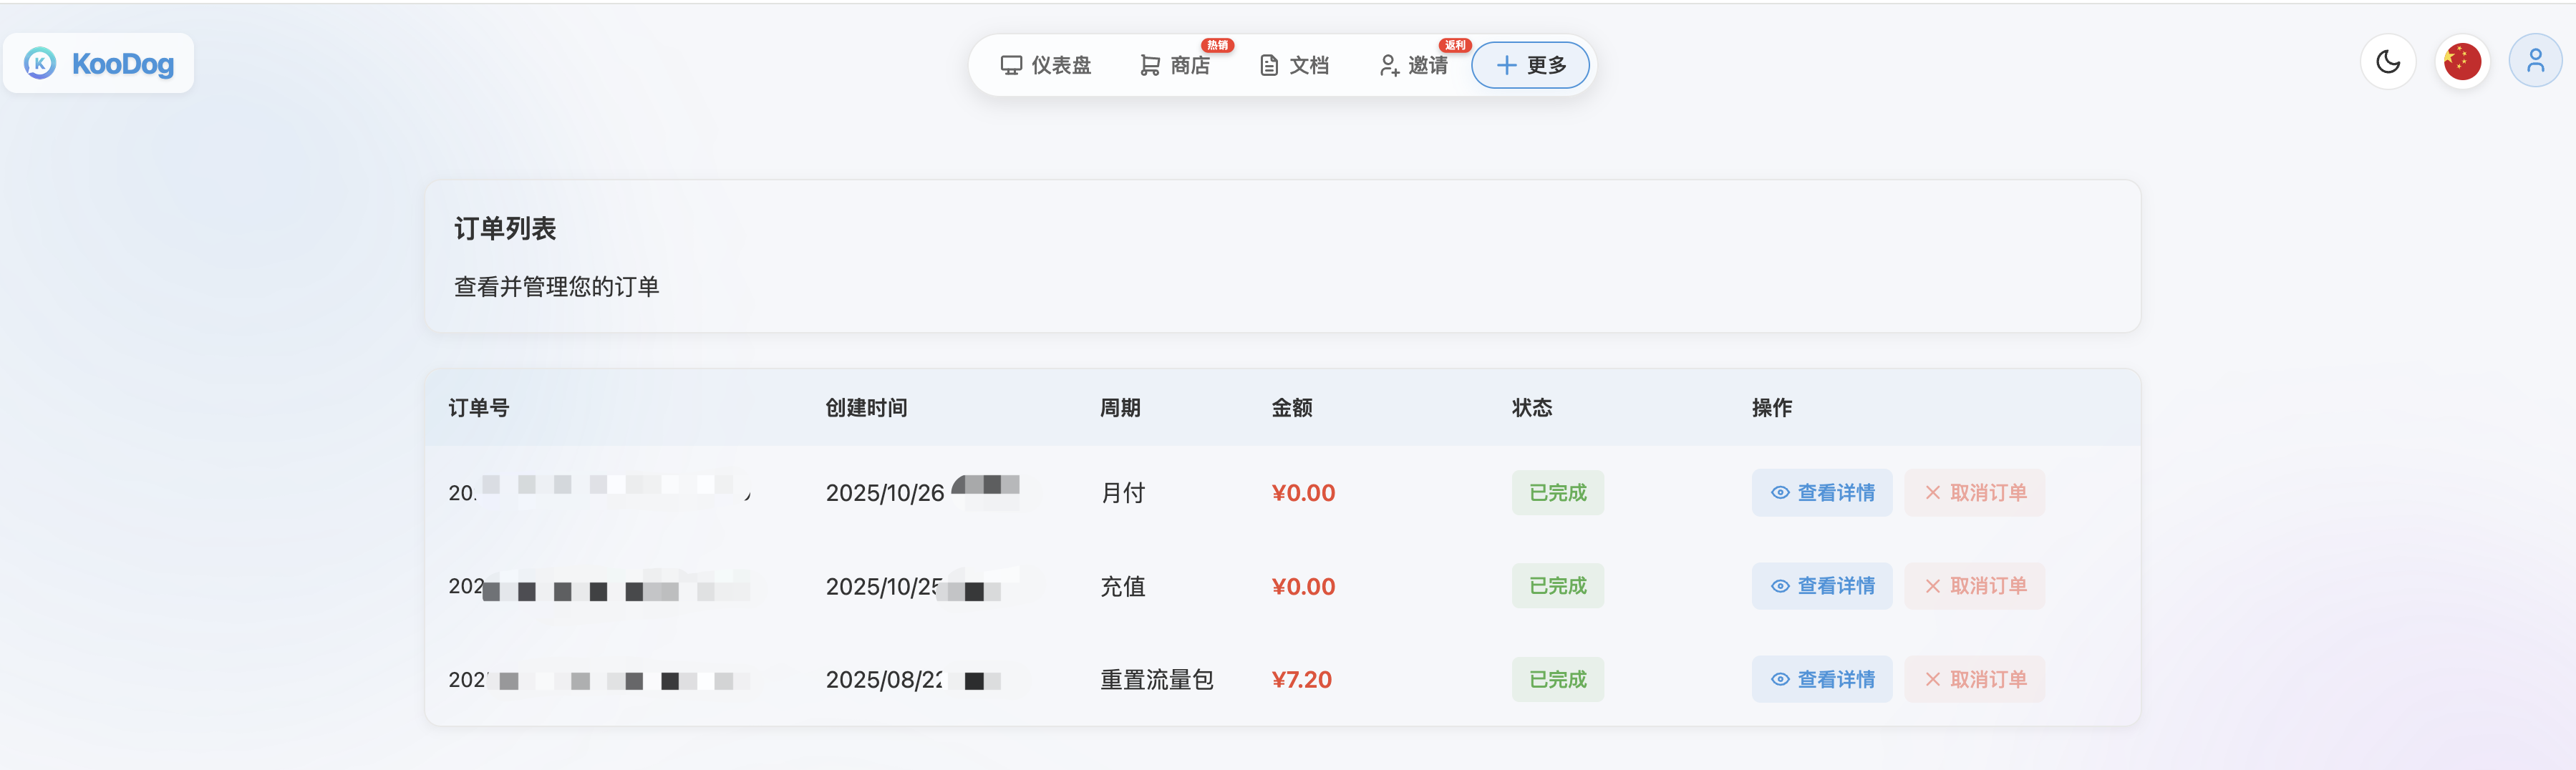Image resolution: width=2576 pixels, height=770 pixels.
Task: Click the 热销 hot badge on shop
Action: (x=1217, y=45)
